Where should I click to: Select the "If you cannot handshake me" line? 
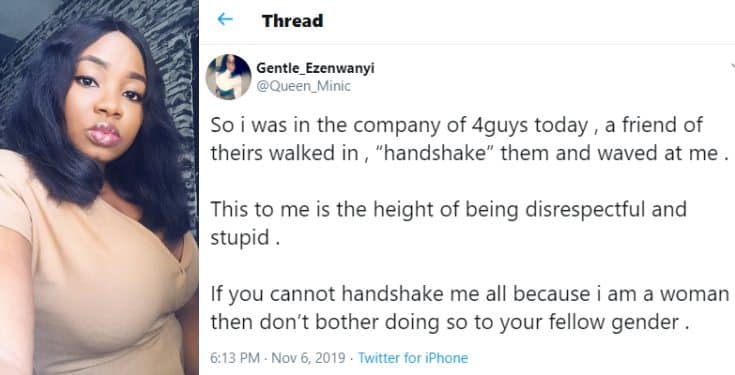click(x=470, y=294)
